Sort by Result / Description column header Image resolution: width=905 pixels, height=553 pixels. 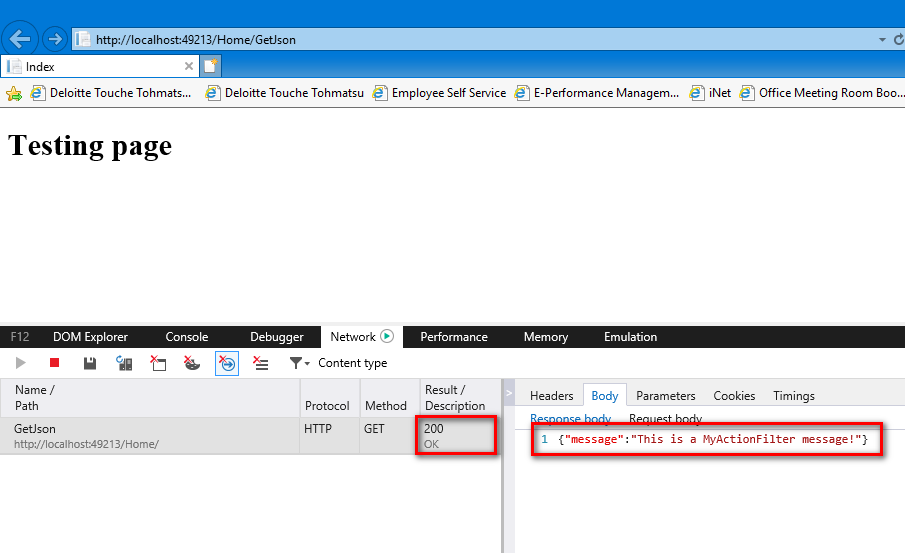pyautogui.click(x=460, y=398)
